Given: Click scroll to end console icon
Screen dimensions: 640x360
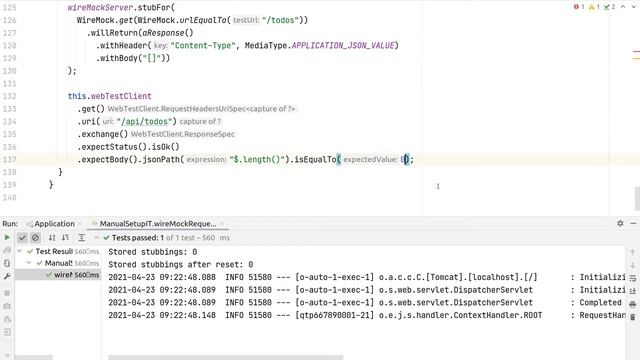Looking at the screenshot, I should coord(633,291).
